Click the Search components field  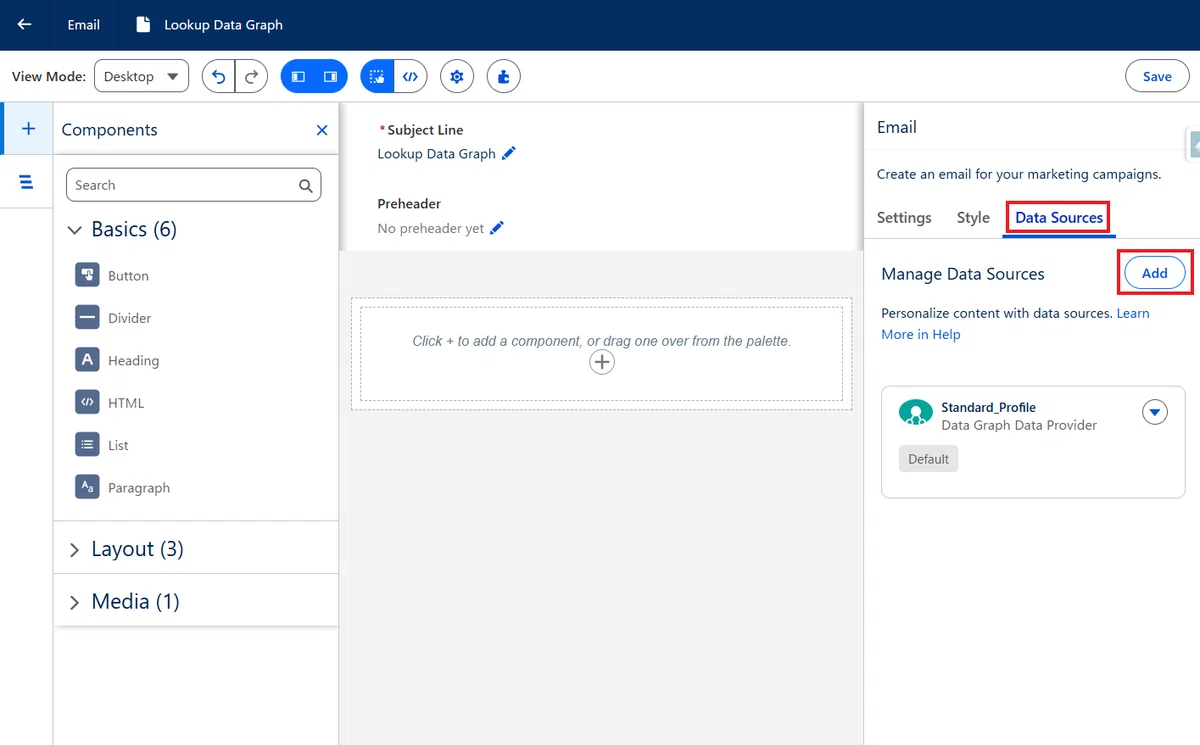[194, 185]
